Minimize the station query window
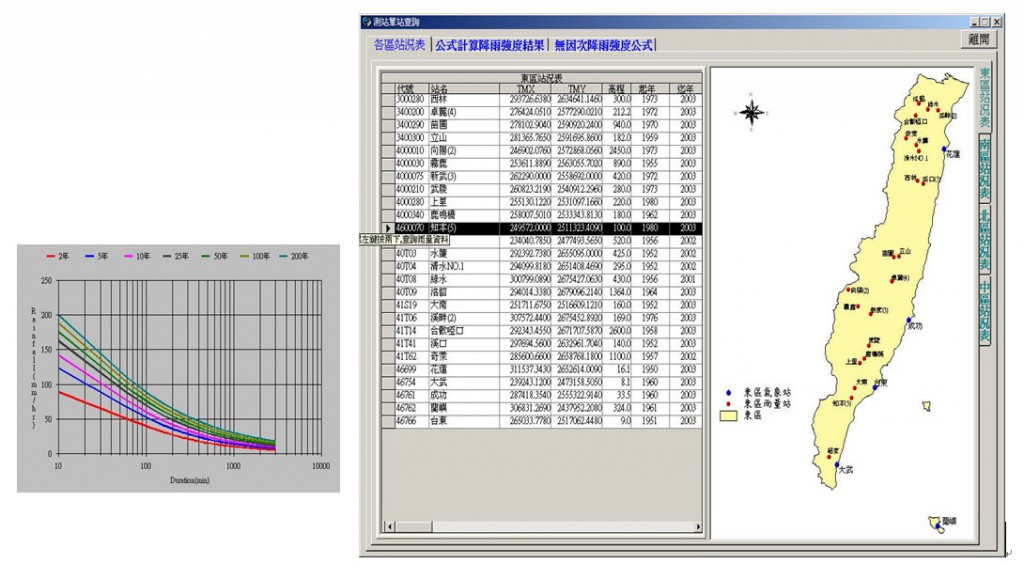 tap(975, 22)
